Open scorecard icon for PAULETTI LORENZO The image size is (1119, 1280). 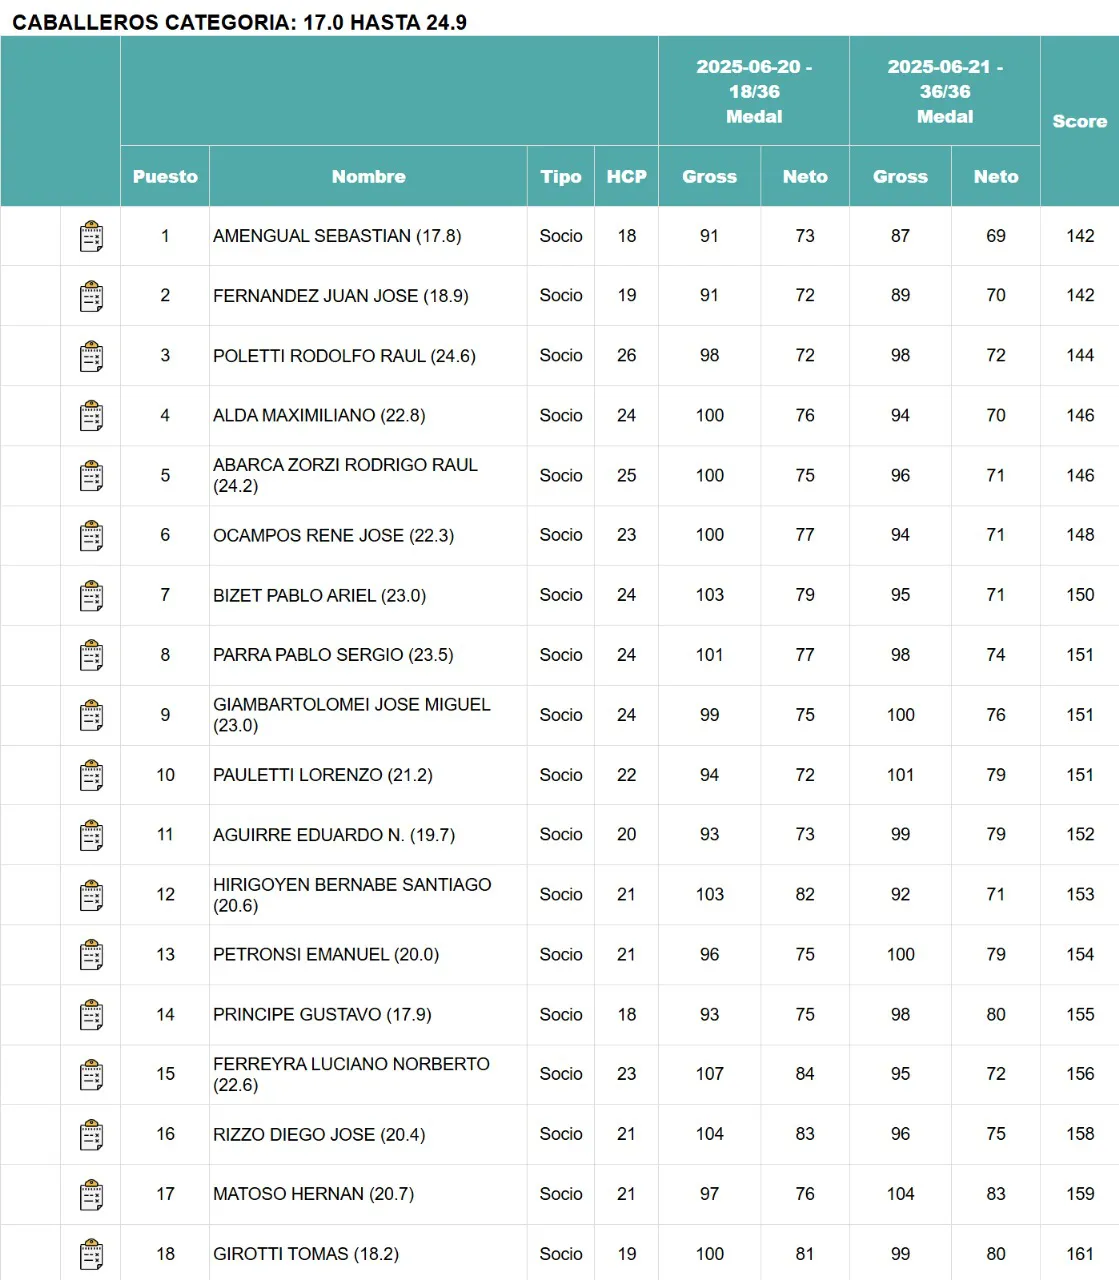[91, 776]
